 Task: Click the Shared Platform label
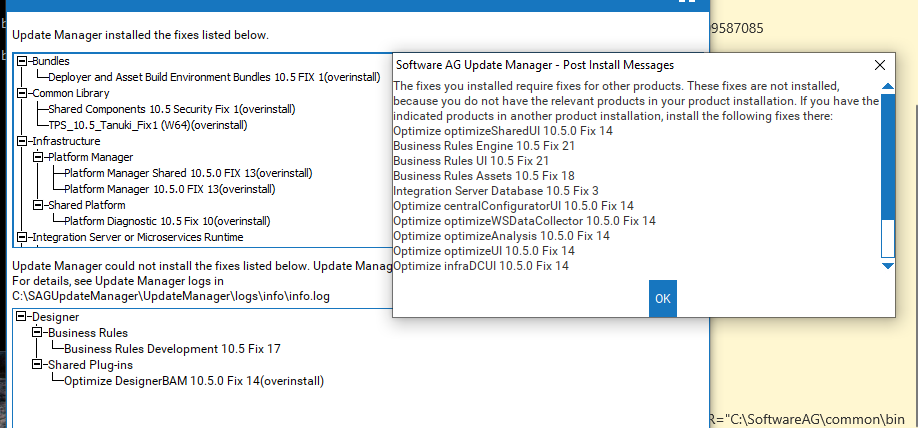point(87,205)
